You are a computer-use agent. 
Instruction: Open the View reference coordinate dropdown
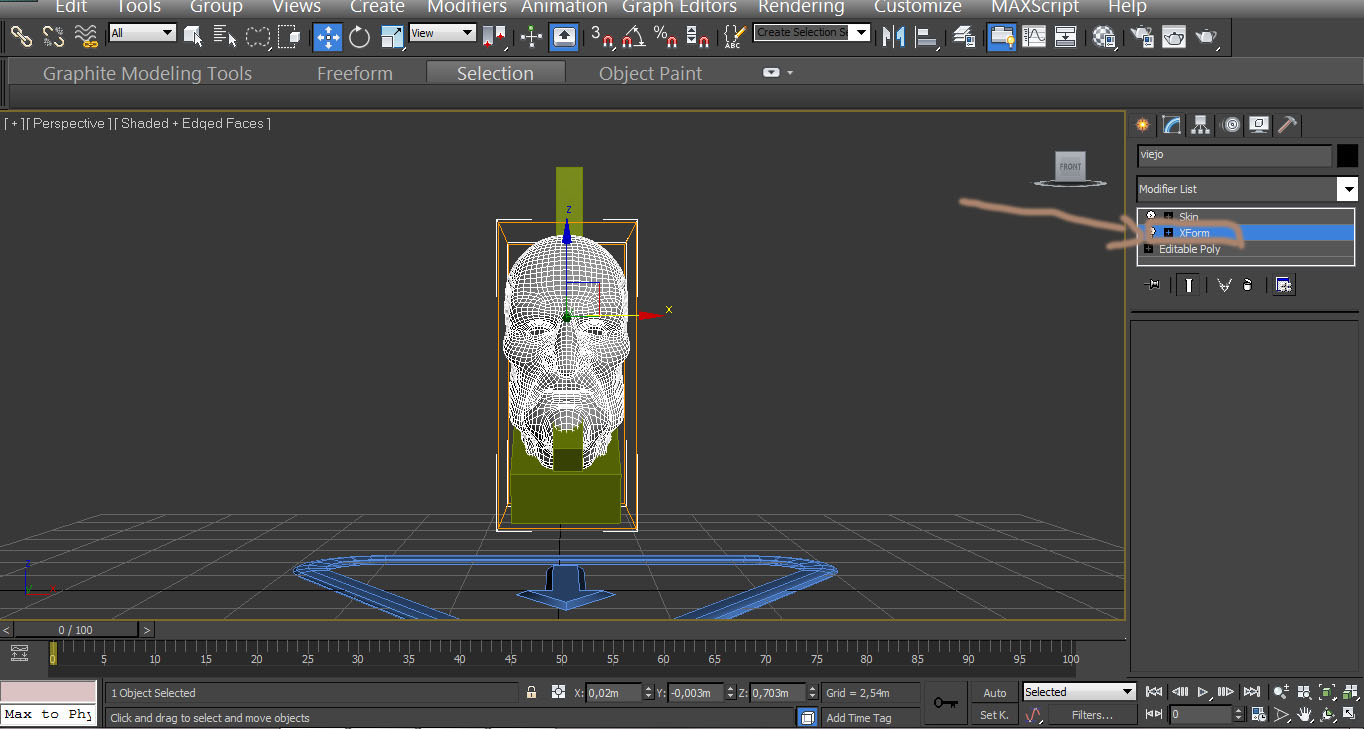tap(441, 33)
